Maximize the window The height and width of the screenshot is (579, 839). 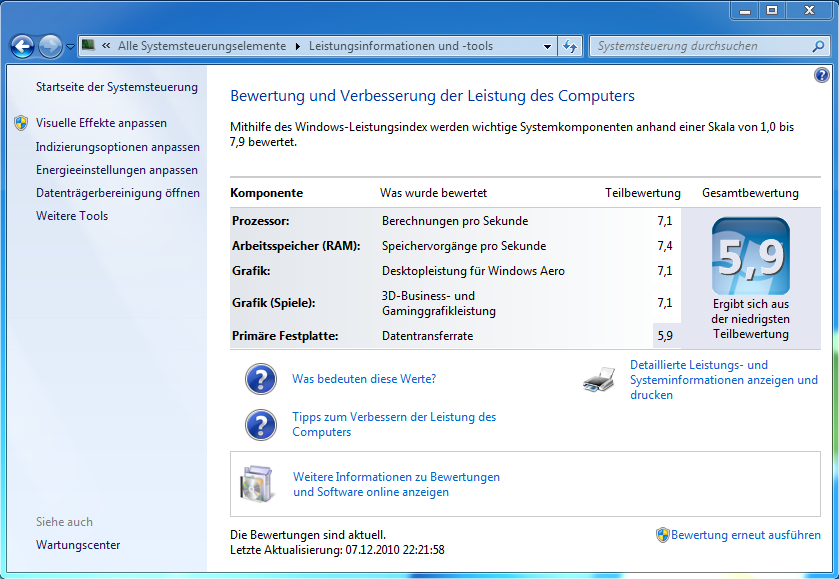click(x=772, y=10)
